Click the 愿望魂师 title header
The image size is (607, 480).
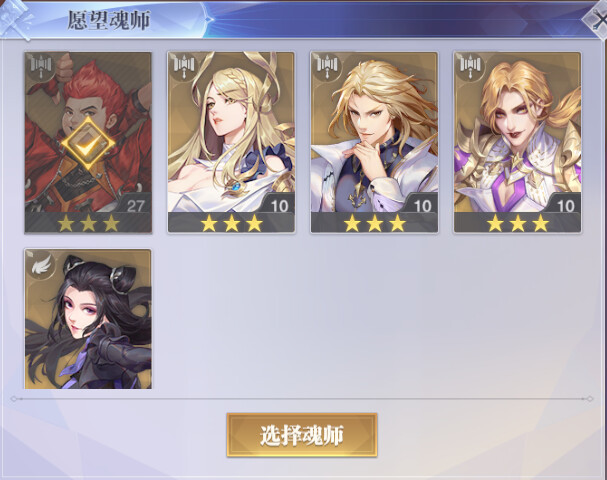pos(109,20)
